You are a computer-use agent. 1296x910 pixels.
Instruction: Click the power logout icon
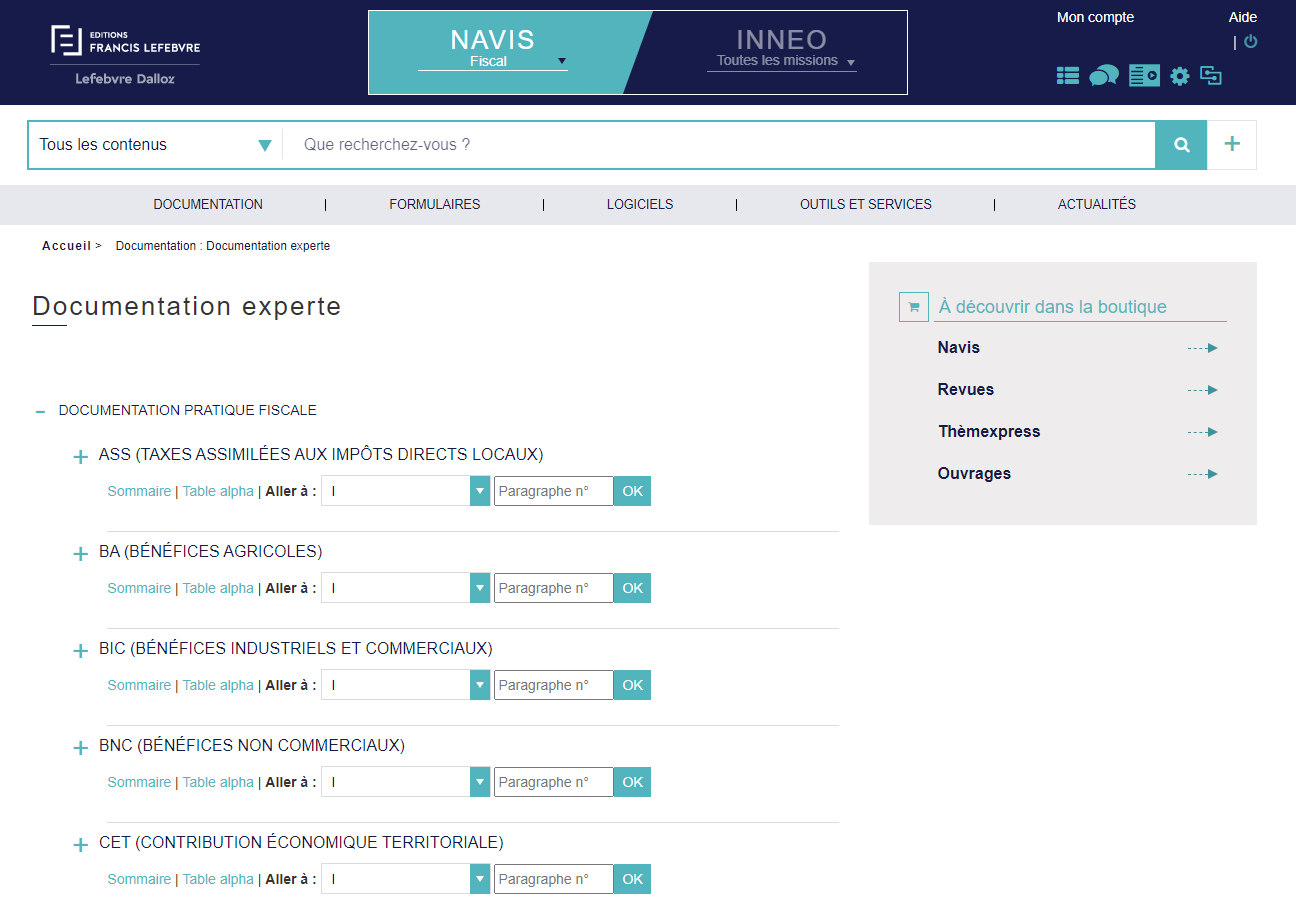tap(1250, 42)
